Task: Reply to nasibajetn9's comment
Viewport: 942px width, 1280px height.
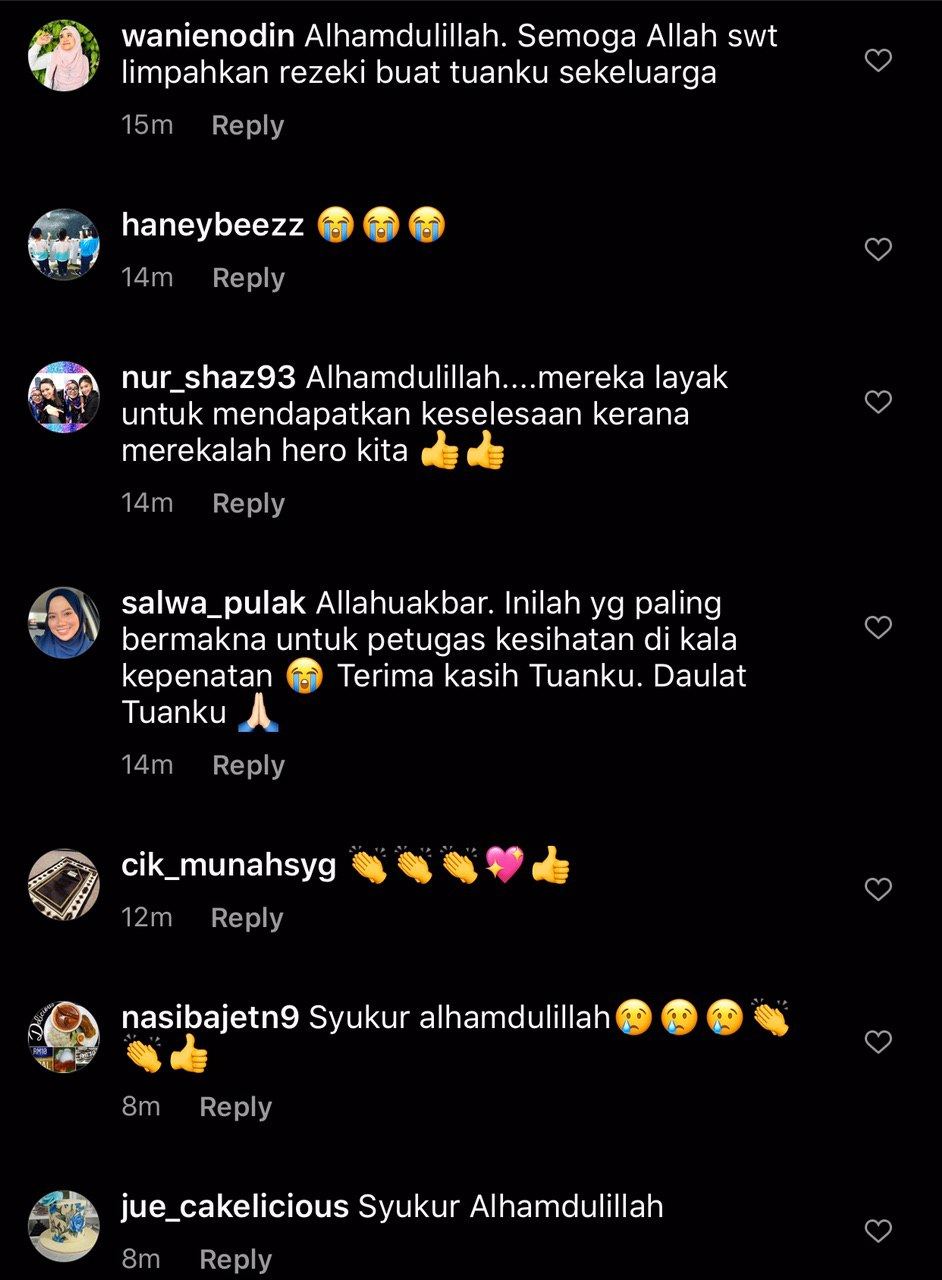Action: pos(235,1107)
